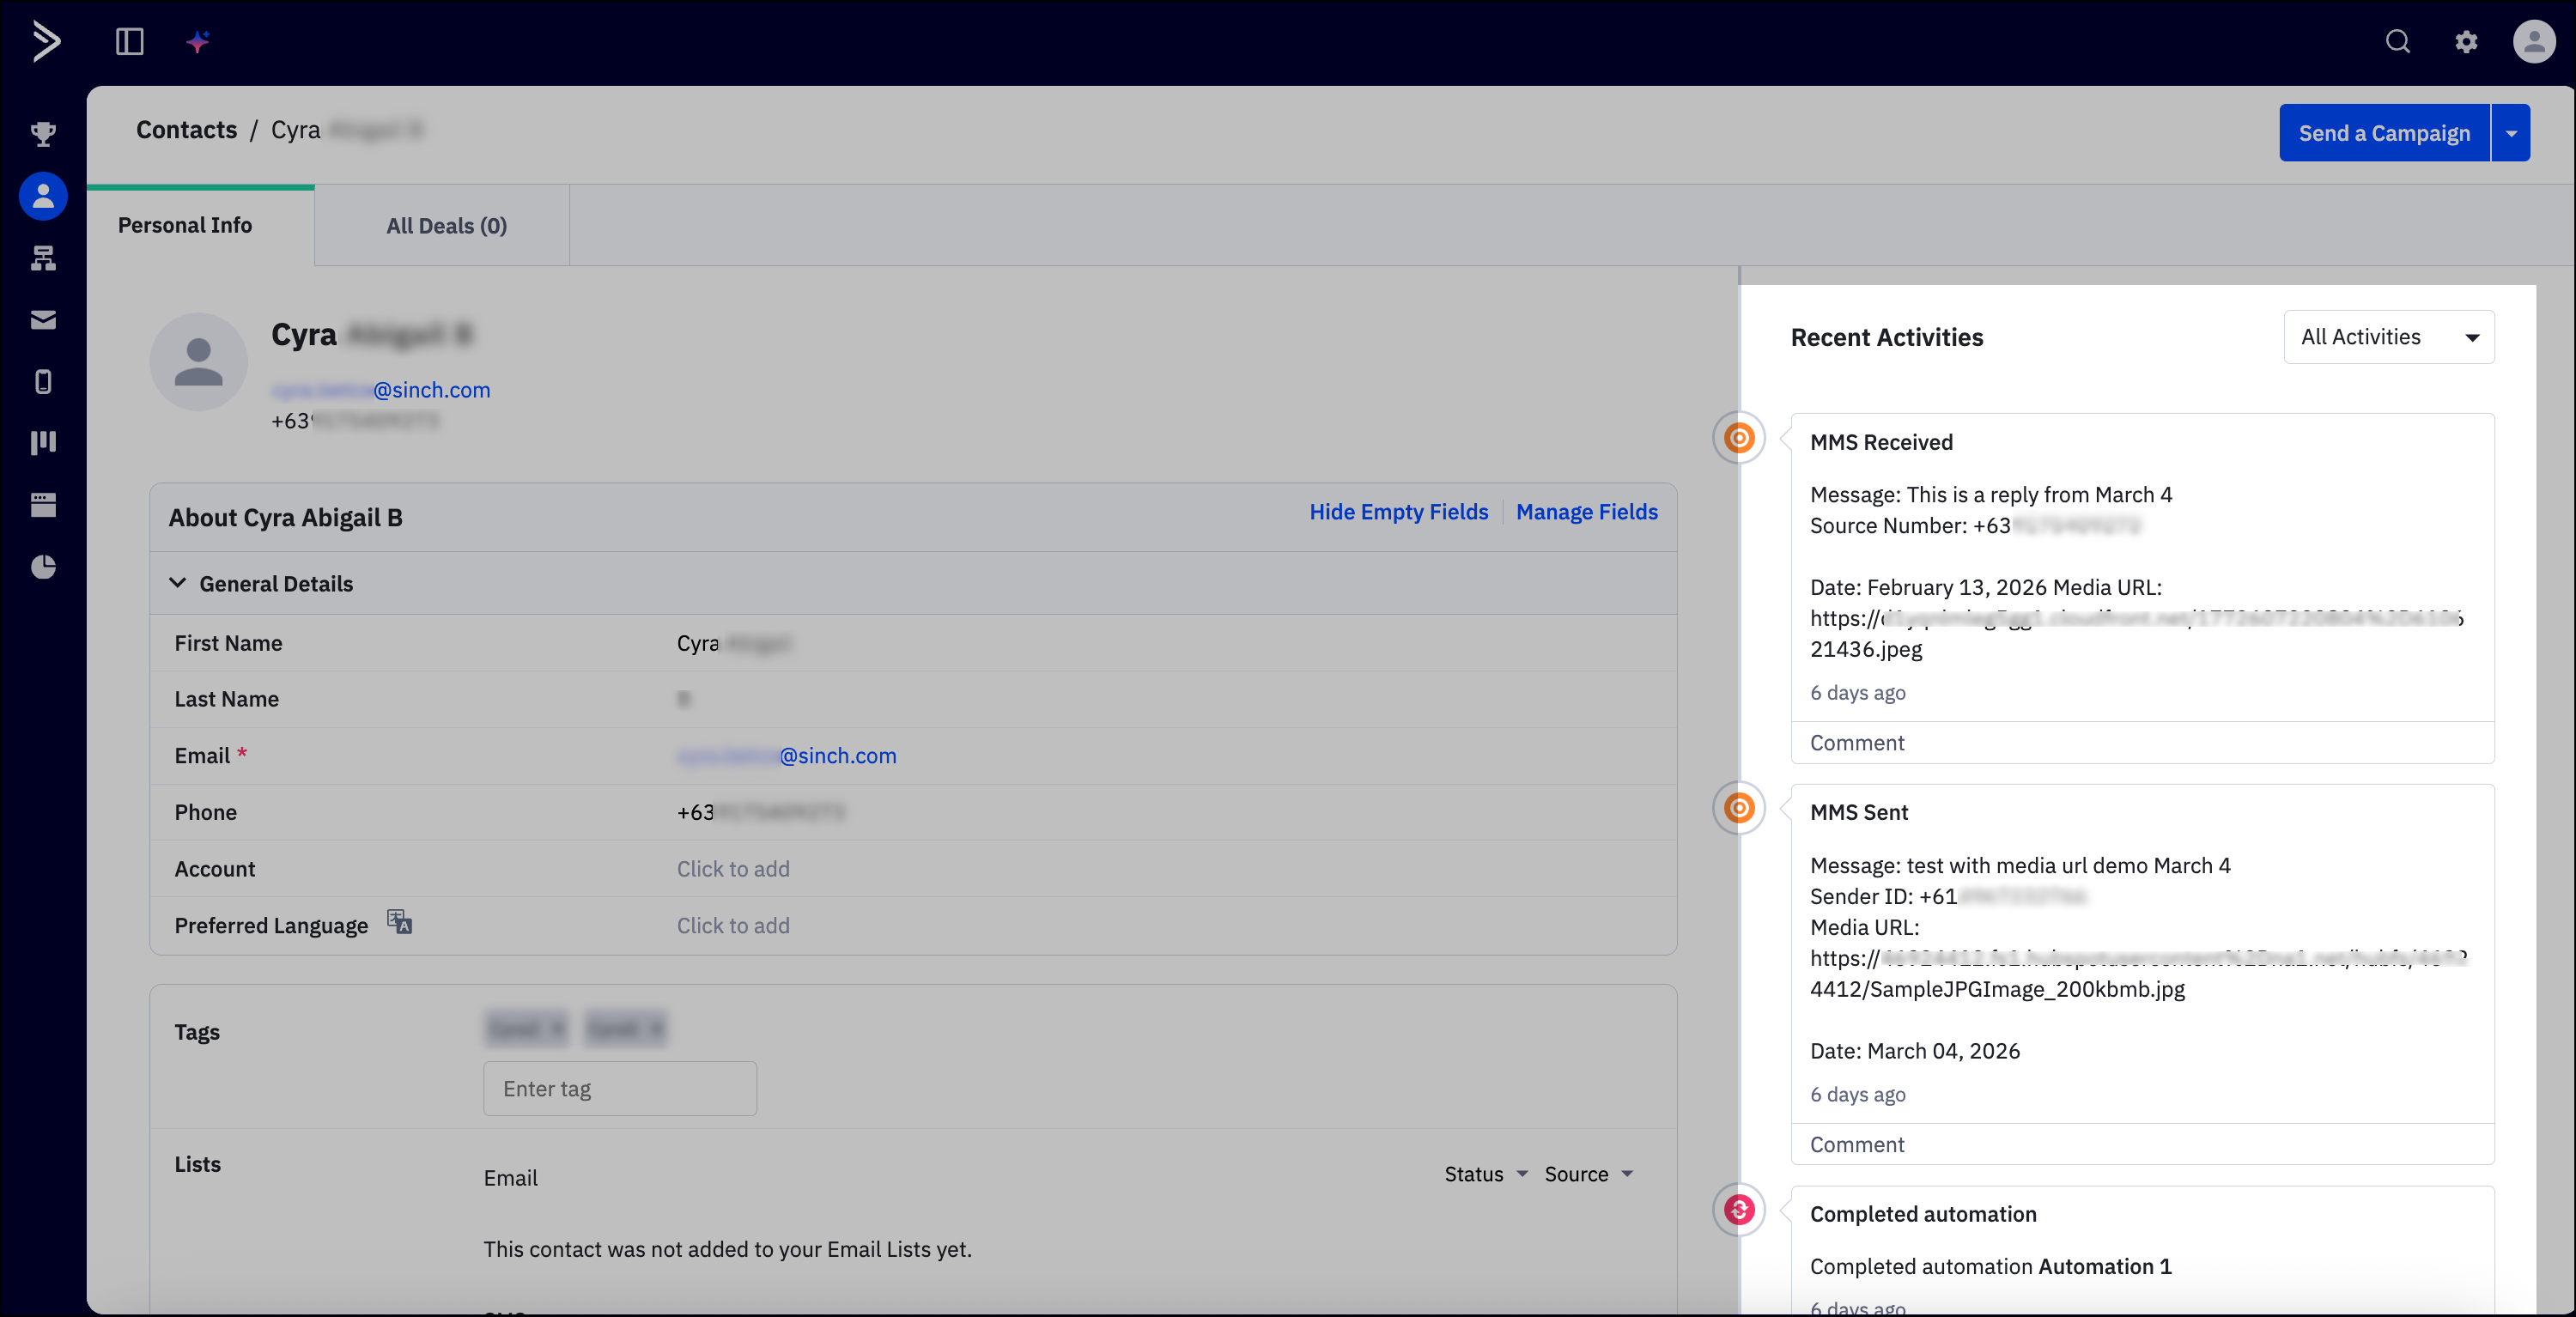The height and width of the screenshot is (1317, 2576).
Task: Open the mobile phone icon in sidebar
Action: (43, 381)
